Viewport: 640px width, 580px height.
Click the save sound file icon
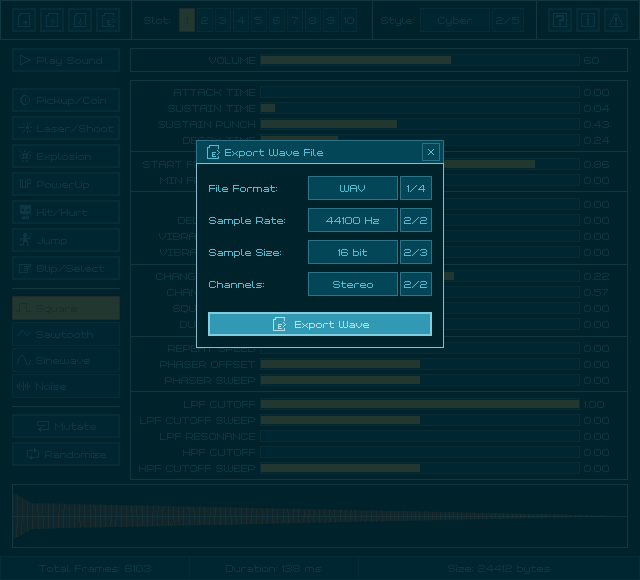(80, 20)
